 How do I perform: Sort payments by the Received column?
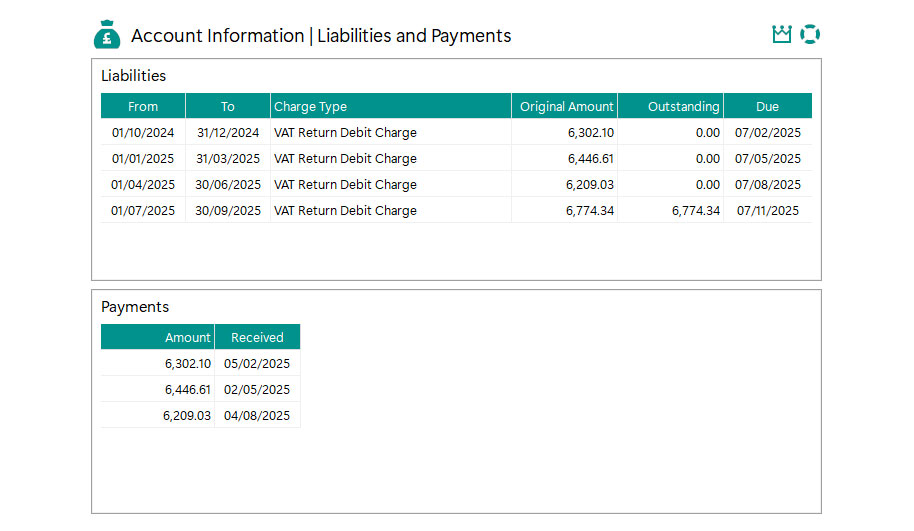point(257,338)
